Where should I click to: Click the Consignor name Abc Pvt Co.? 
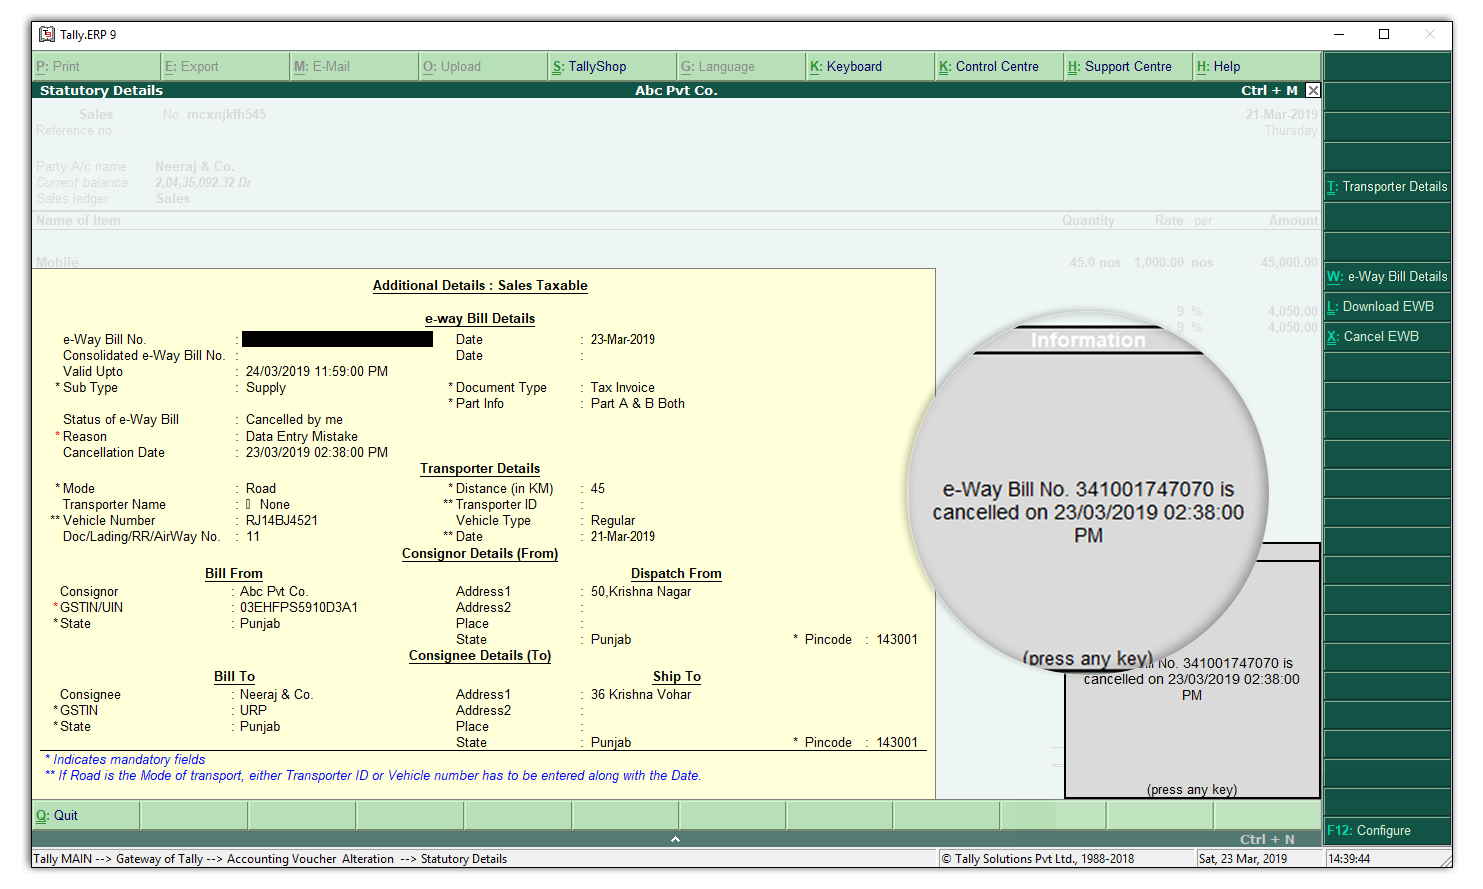[x=274, y=591]
